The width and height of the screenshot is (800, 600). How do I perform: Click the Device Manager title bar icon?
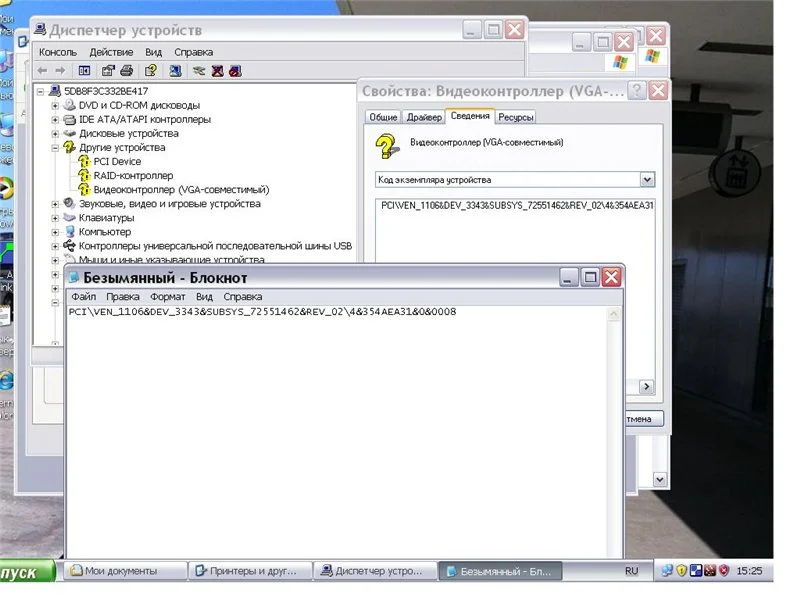[40, 30]
